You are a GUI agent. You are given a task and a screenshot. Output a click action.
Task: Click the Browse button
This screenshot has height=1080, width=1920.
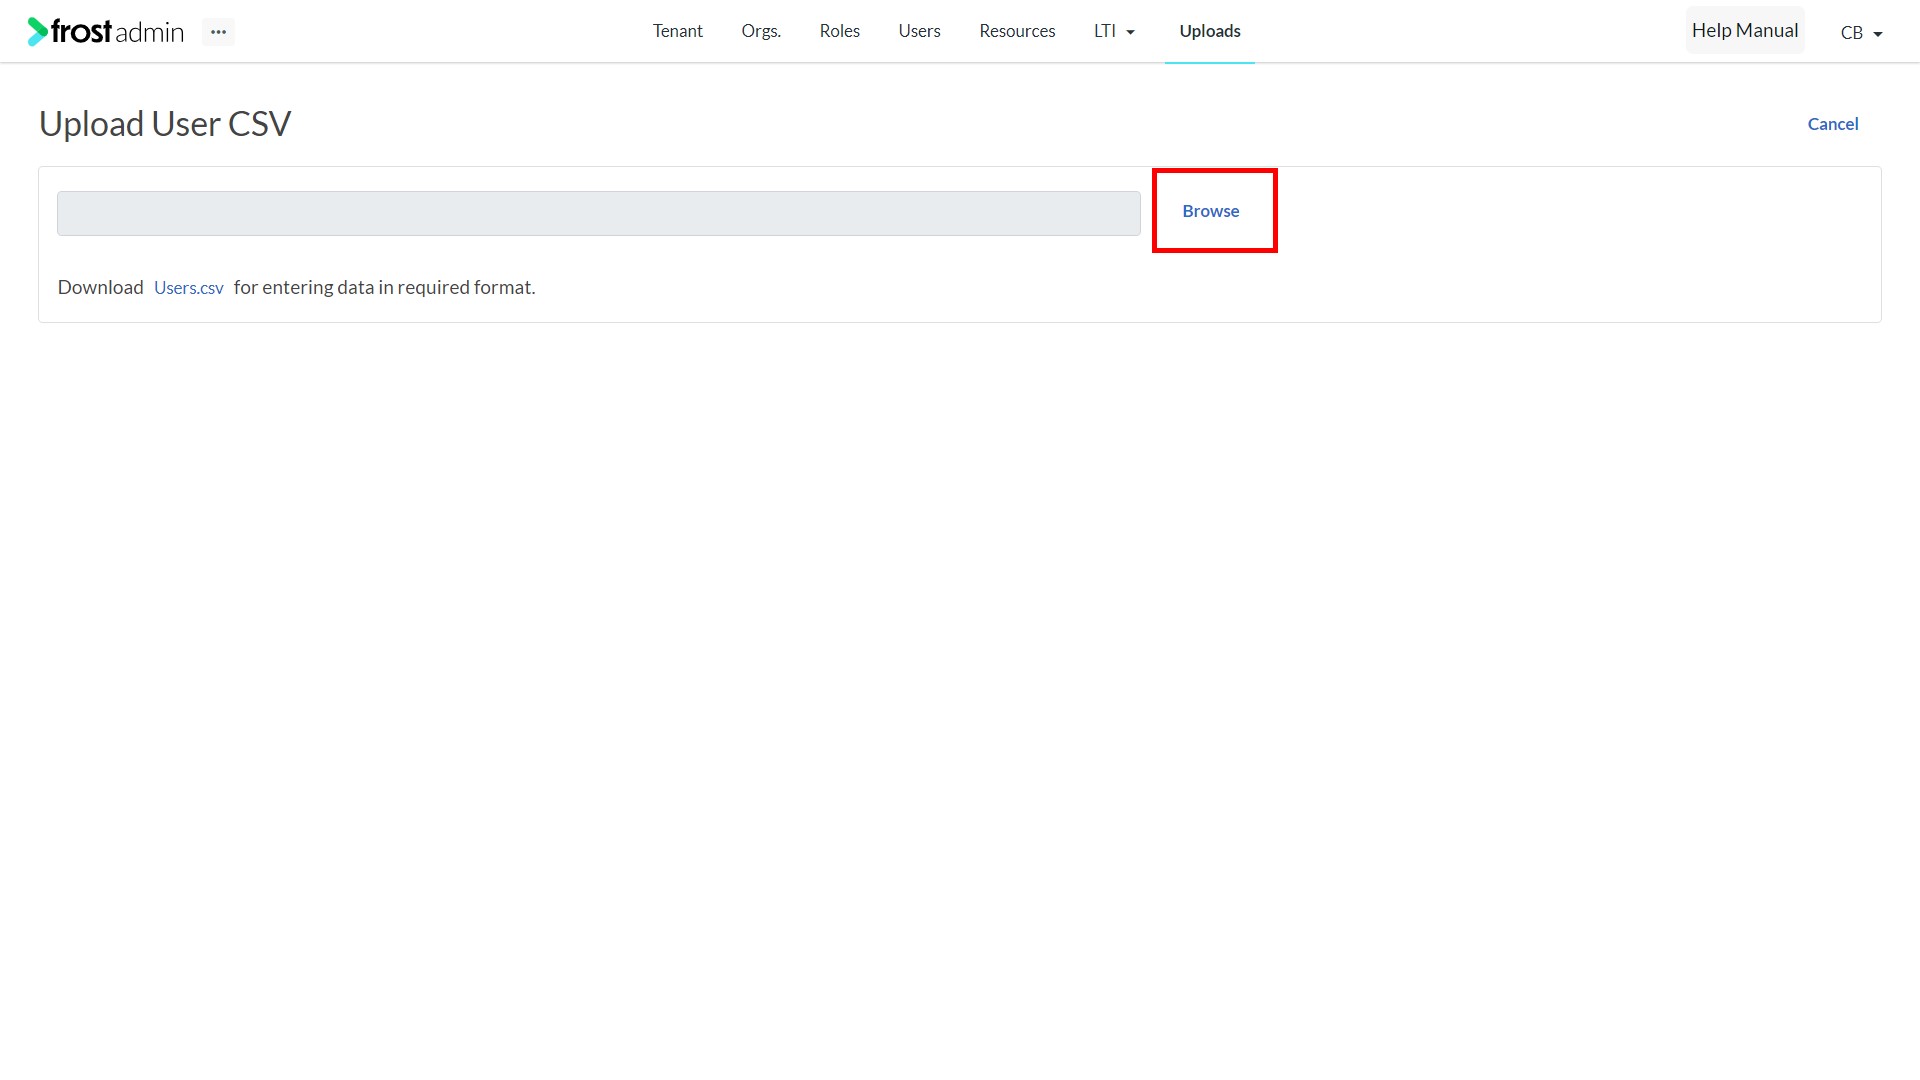(x=1211, y=211)
